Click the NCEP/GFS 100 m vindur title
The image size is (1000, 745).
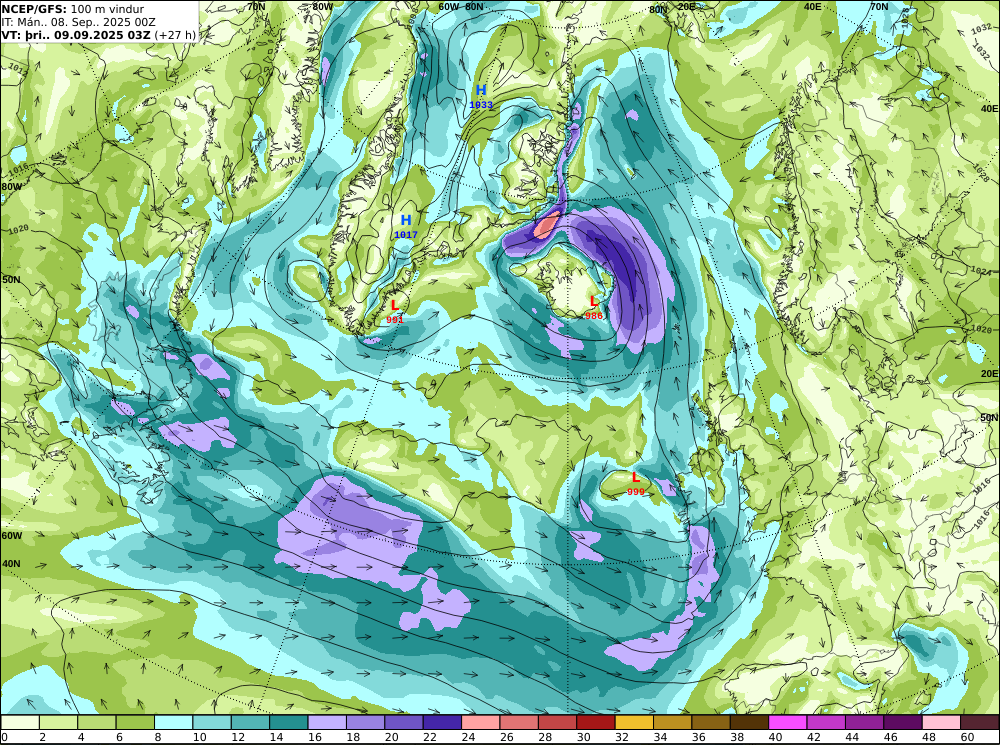point(73,9)
